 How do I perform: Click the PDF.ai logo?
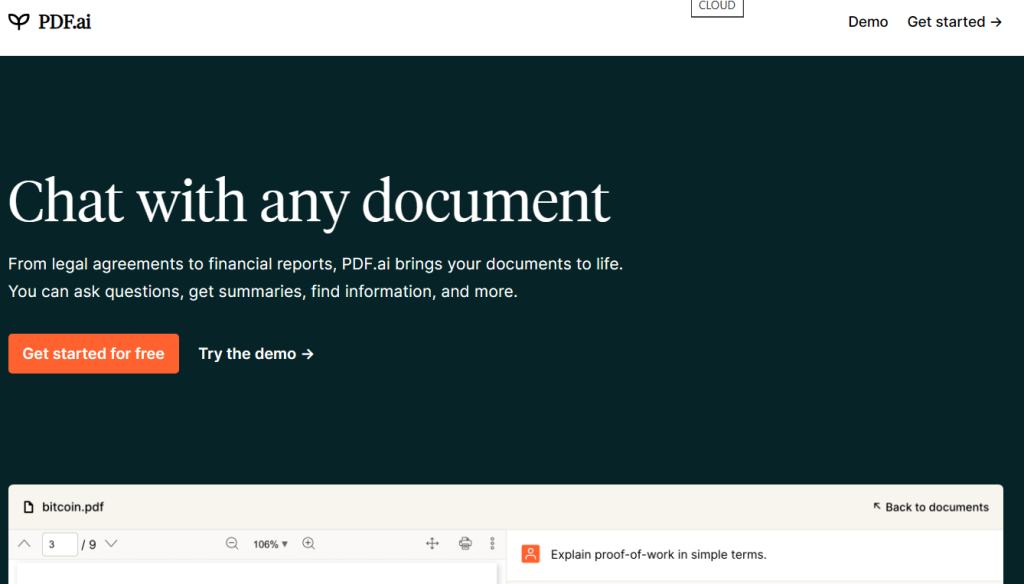50,22
